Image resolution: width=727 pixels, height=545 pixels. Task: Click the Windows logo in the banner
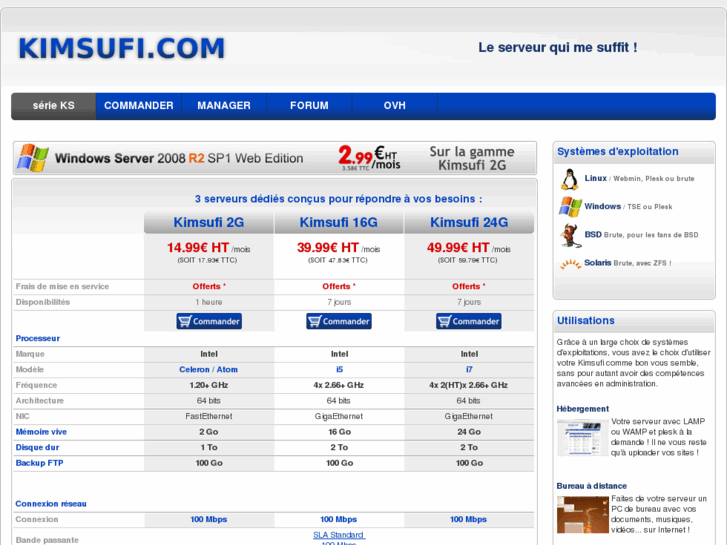tap(32, 158)
